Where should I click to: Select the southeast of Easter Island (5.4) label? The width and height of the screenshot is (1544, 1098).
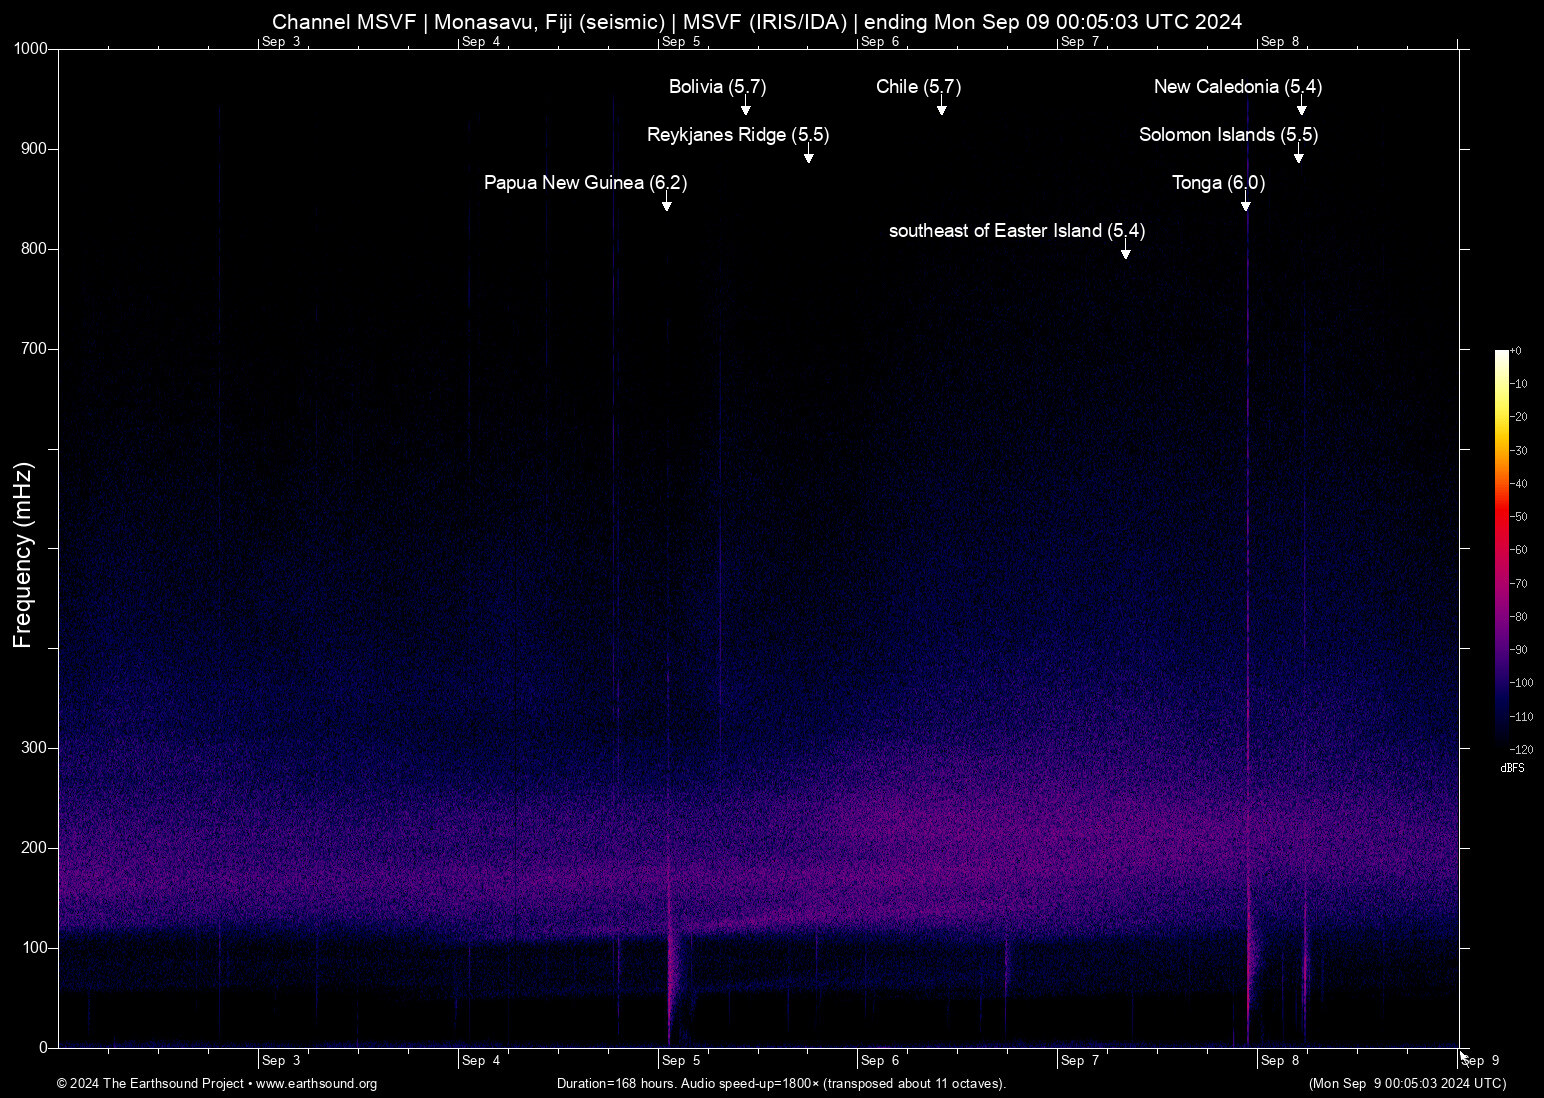[1015, 231]
